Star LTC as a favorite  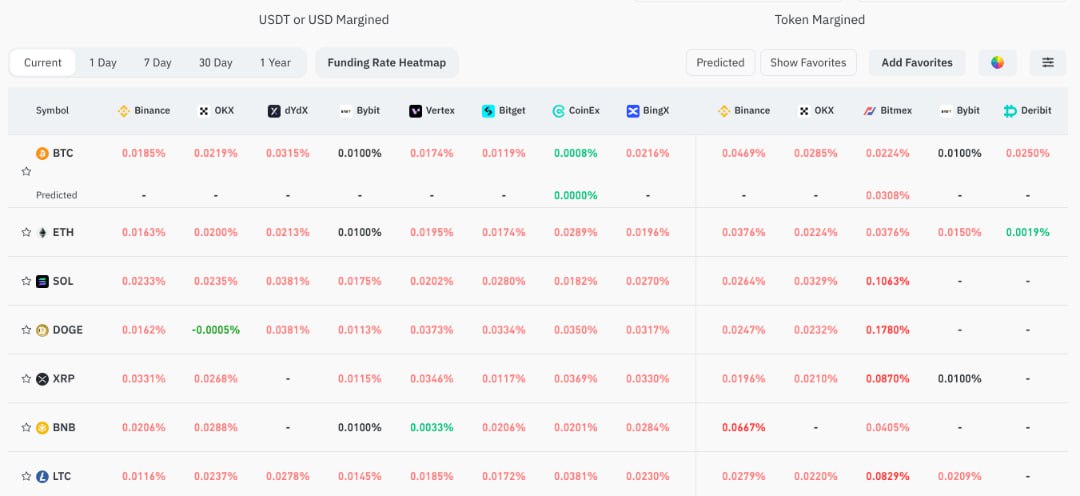[26, 476]
